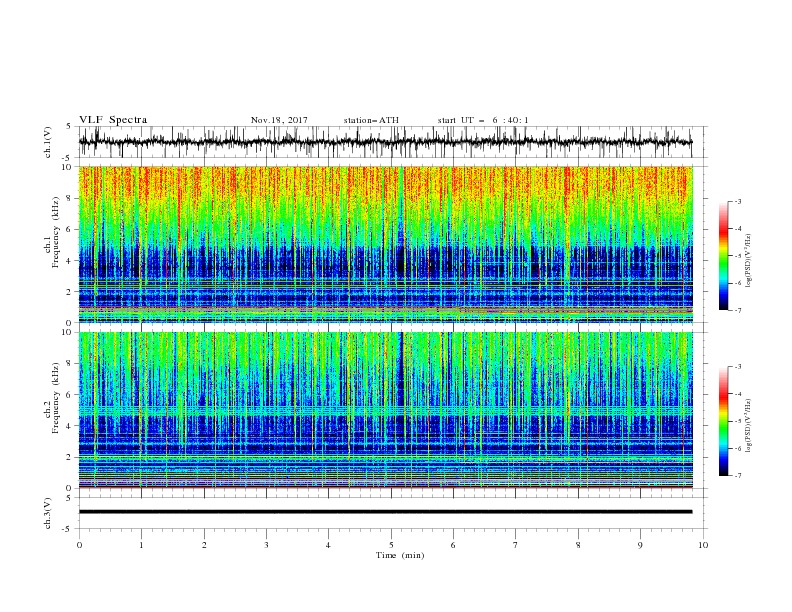Click time axis tick label "2"

pyautogui.click(x=204, y=545)
